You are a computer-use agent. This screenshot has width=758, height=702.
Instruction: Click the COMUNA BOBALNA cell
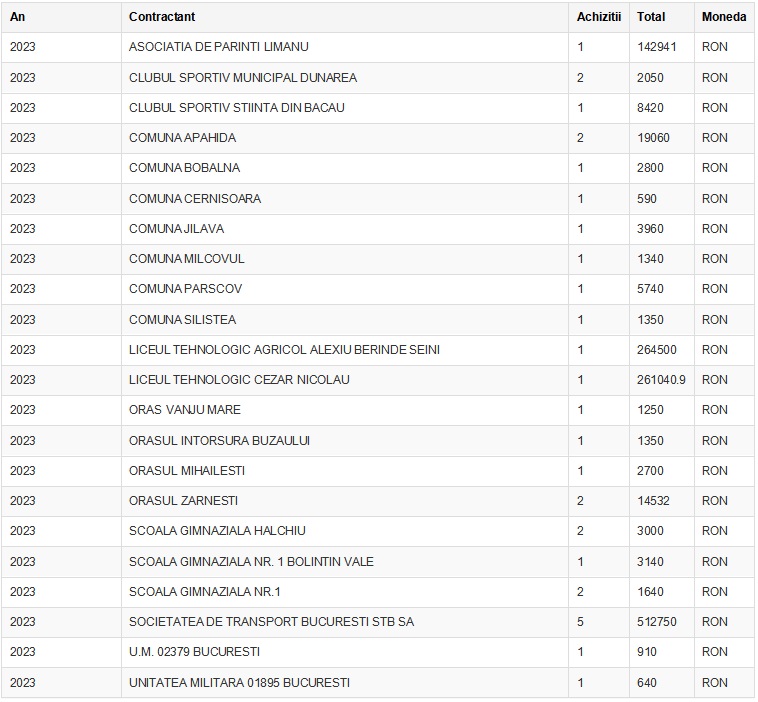[184, 168]
